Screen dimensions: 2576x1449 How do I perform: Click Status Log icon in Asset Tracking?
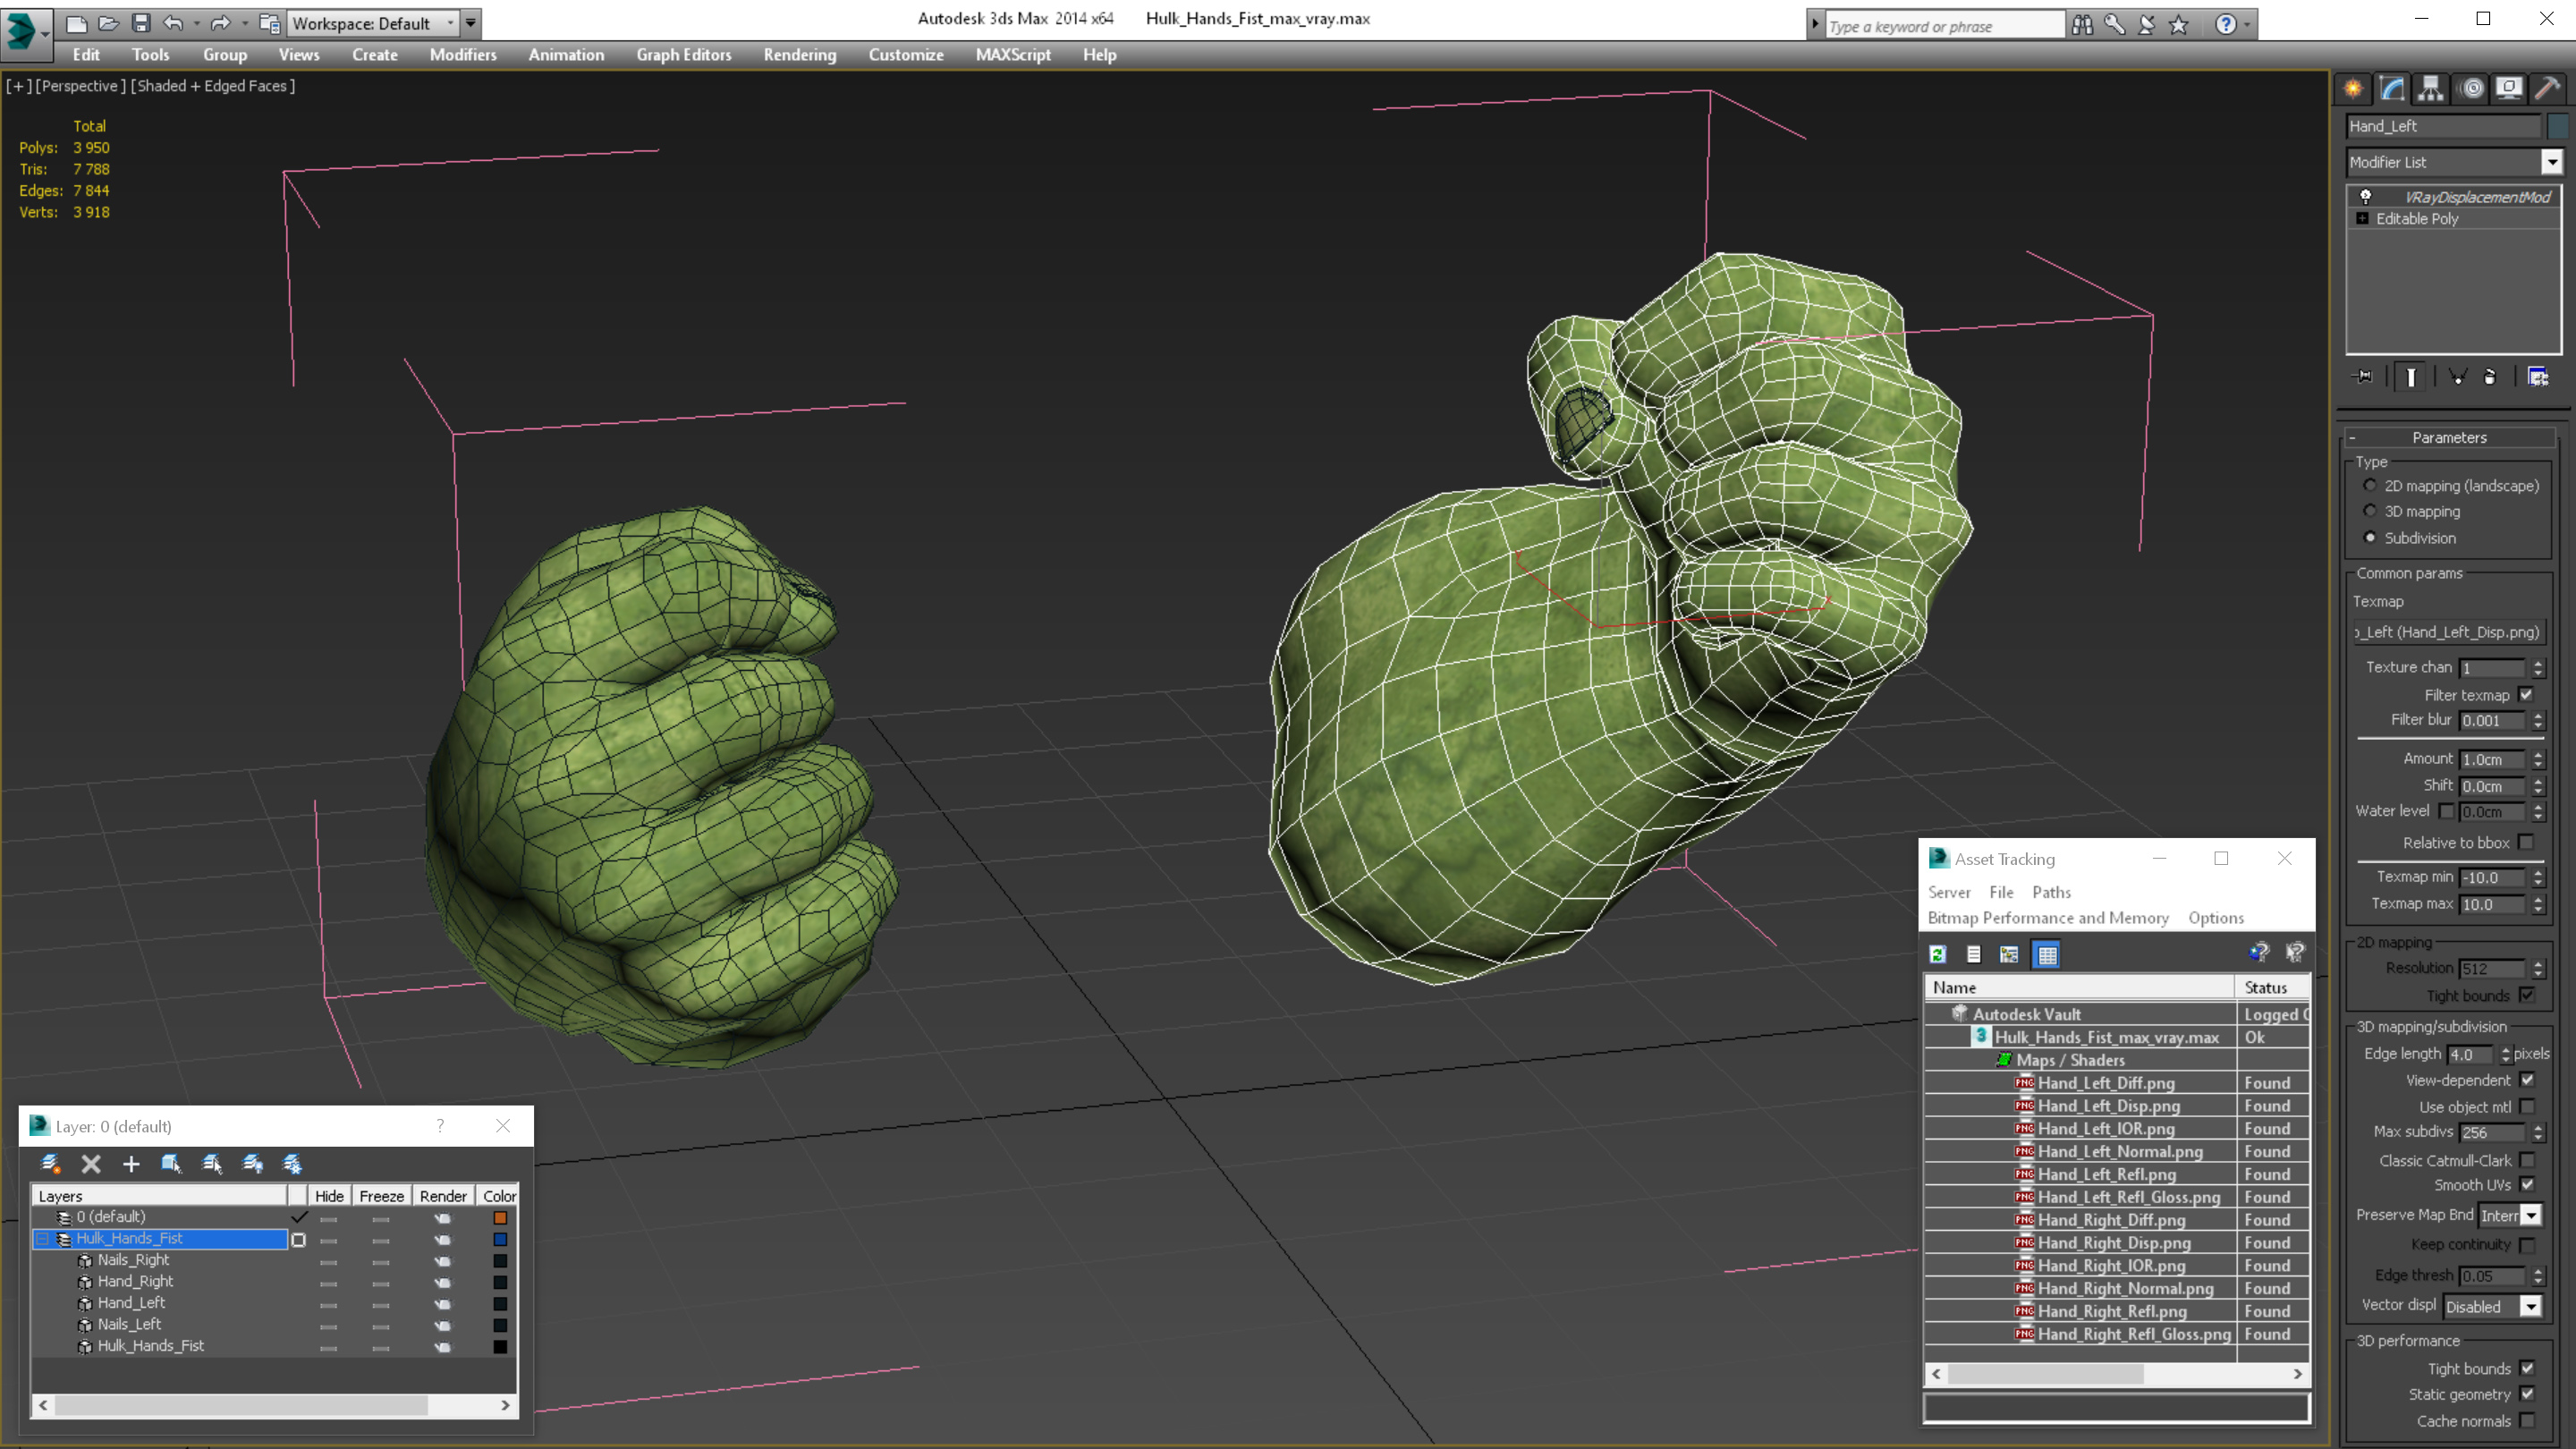point(1974,955)
